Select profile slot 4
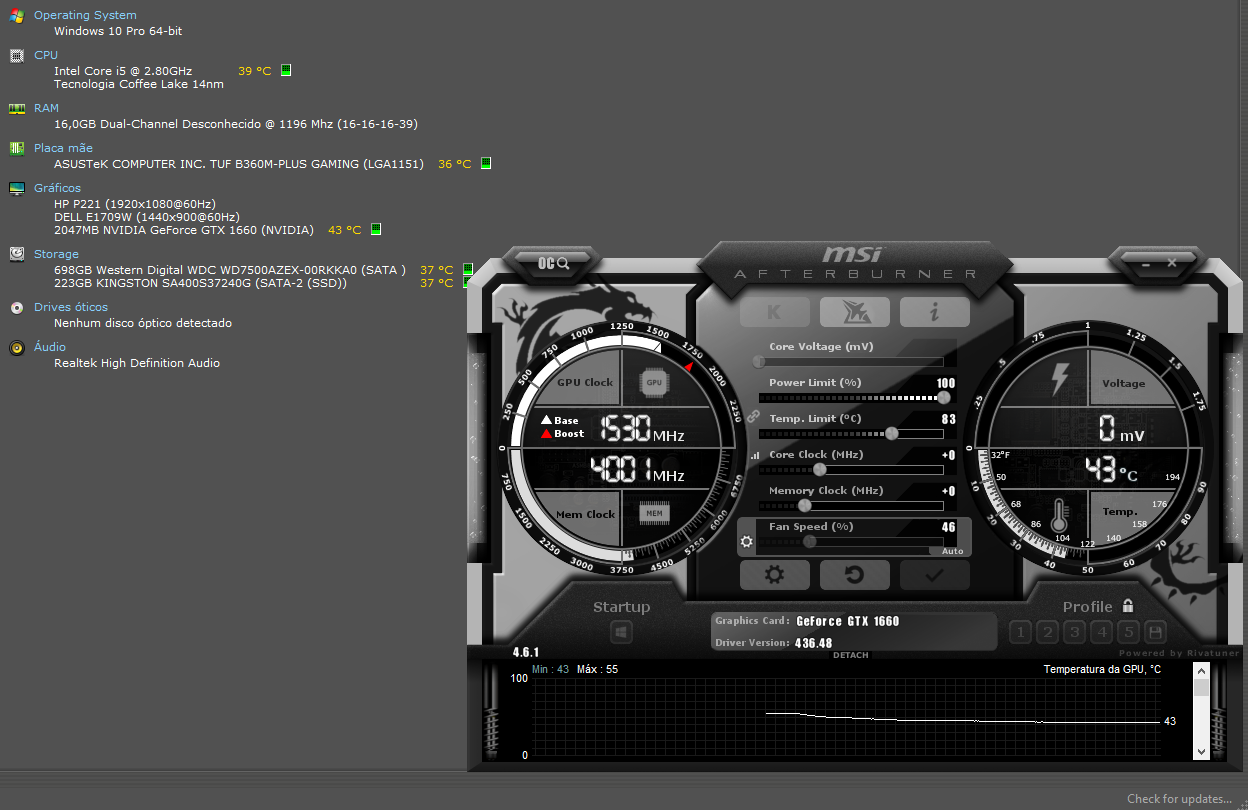This screenshot has height=810, width=1248. point(1101,632)
